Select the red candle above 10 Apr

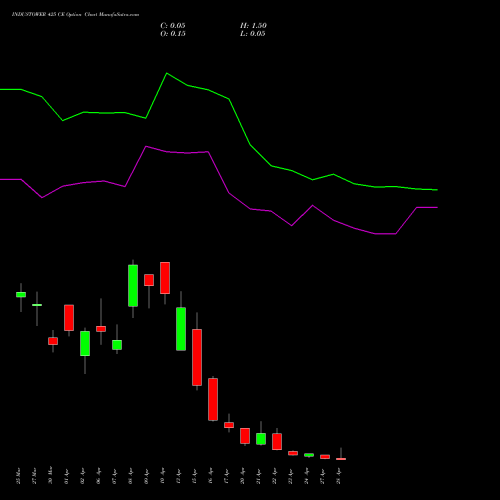tap(165, 278)
